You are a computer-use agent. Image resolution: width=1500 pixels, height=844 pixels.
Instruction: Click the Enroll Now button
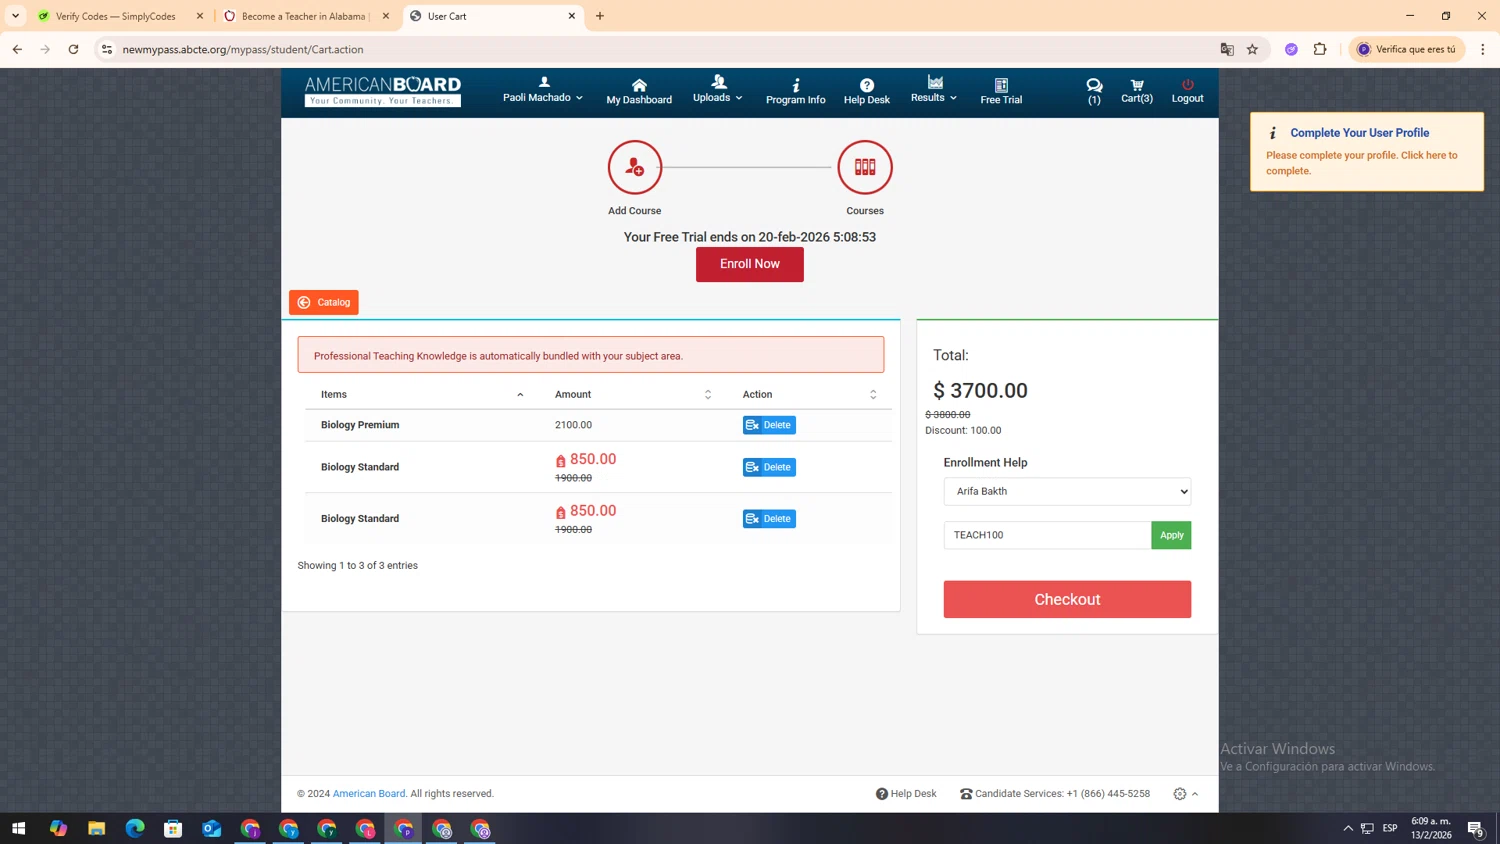tap(750, 264)
